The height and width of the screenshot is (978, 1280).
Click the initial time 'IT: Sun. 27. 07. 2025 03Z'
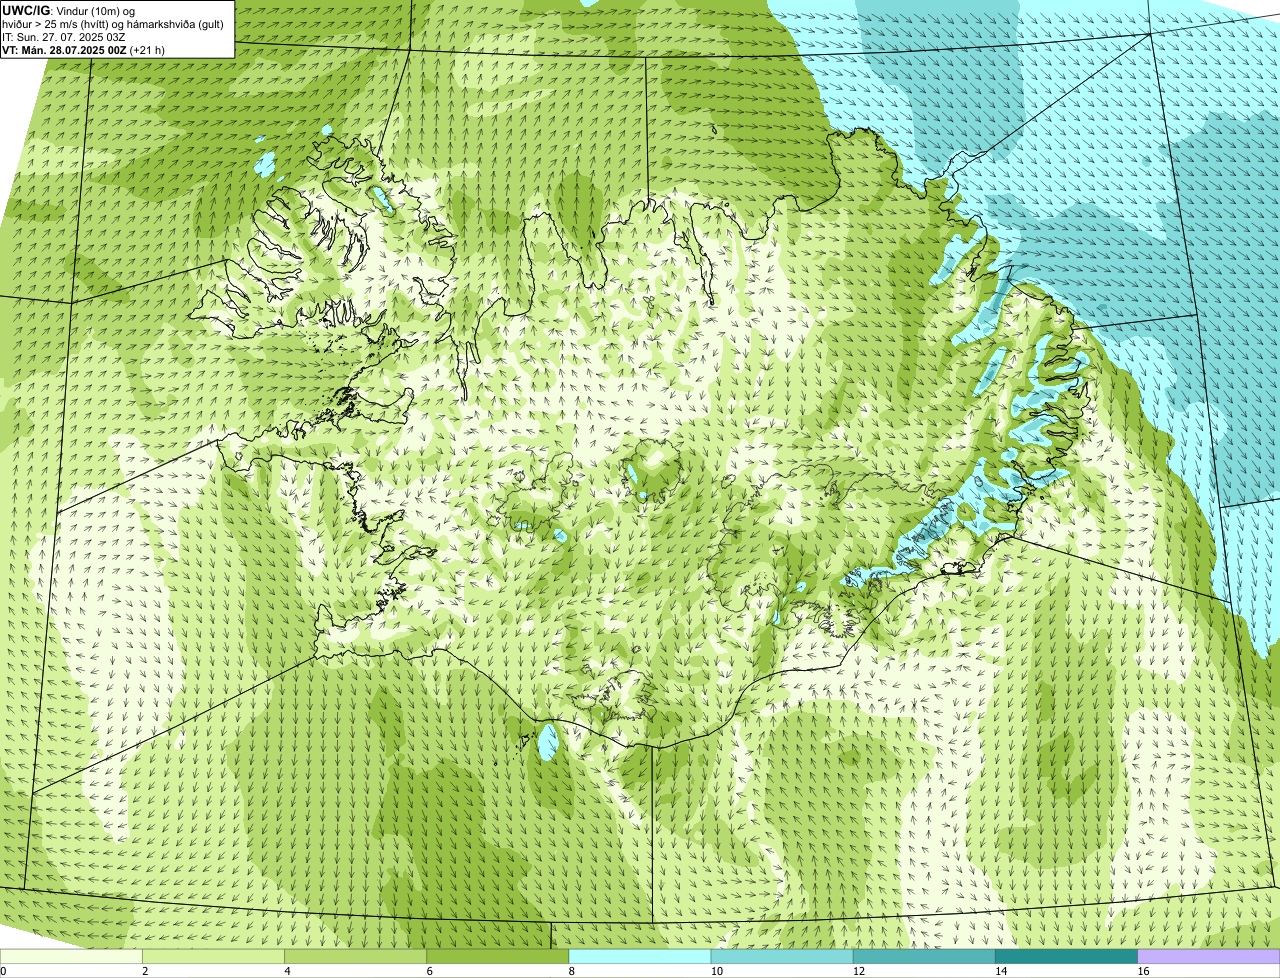point(64,37)
